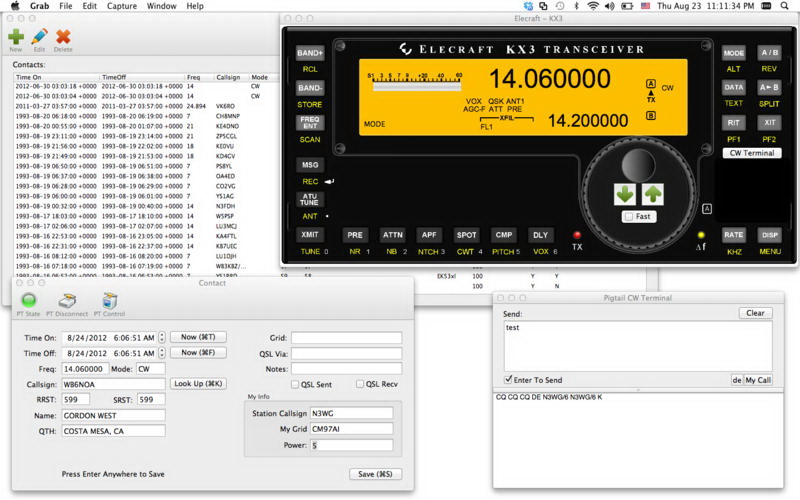Open the Window menu in menu bar
The width and height of the screenshot is (800, 500).
pyautogui.click(x=162, y=6)
